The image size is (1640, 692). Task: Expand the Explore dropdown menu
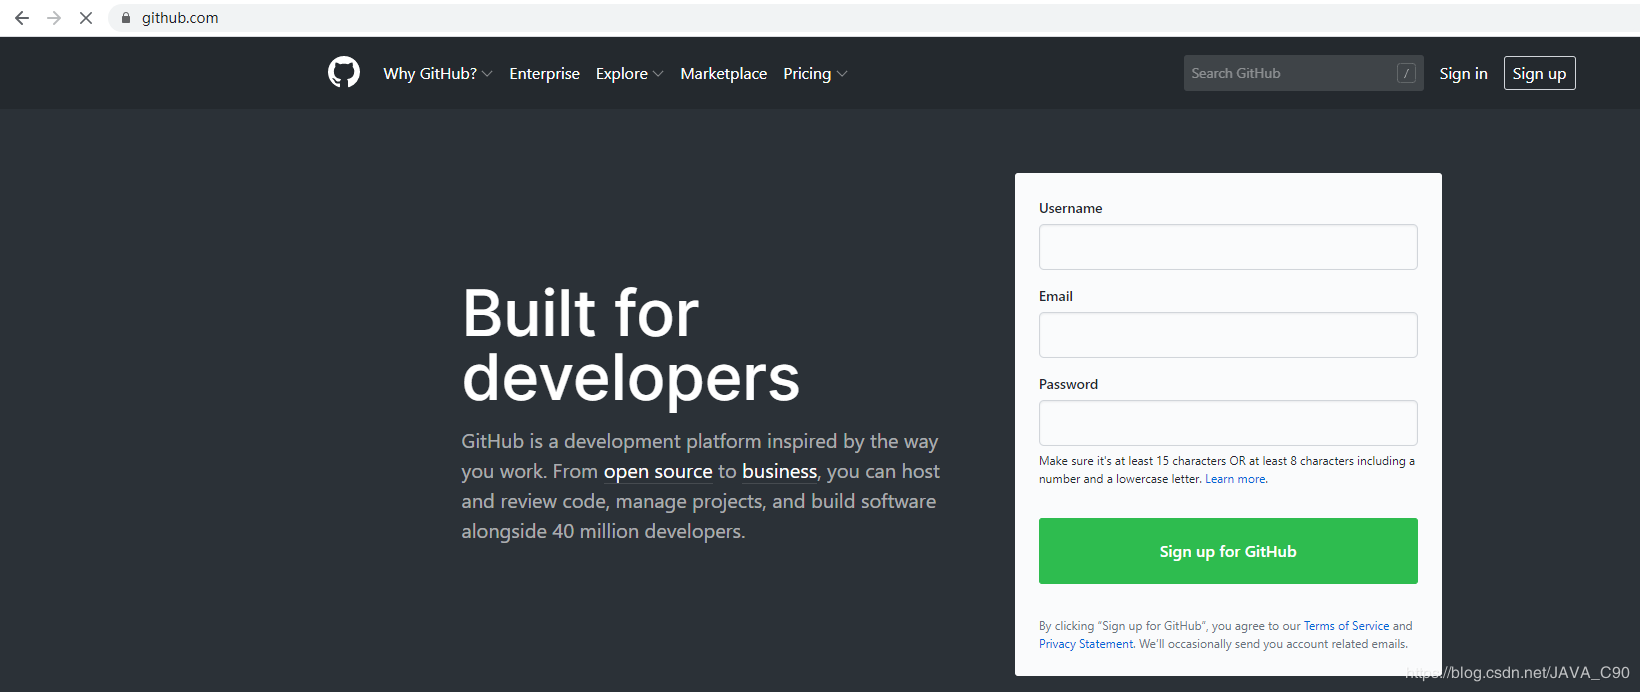629,74
